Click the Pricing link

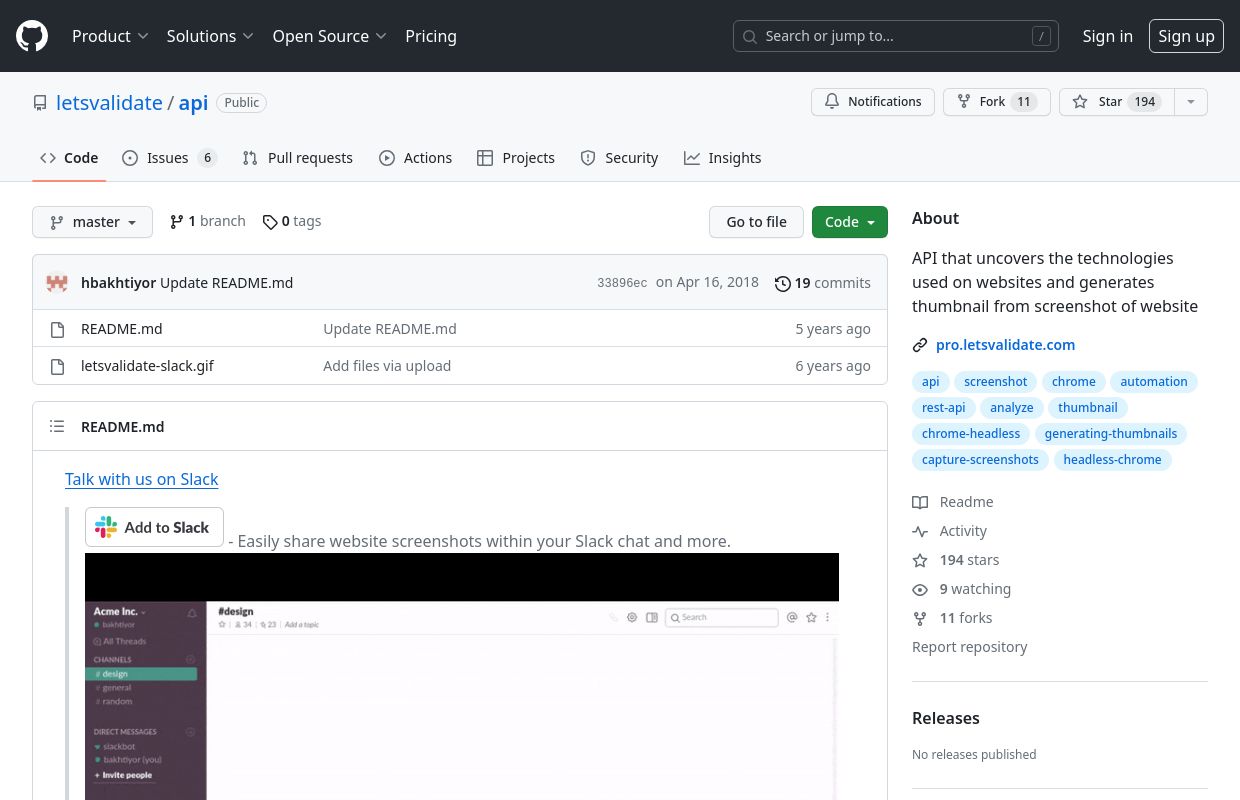point(431,36)
